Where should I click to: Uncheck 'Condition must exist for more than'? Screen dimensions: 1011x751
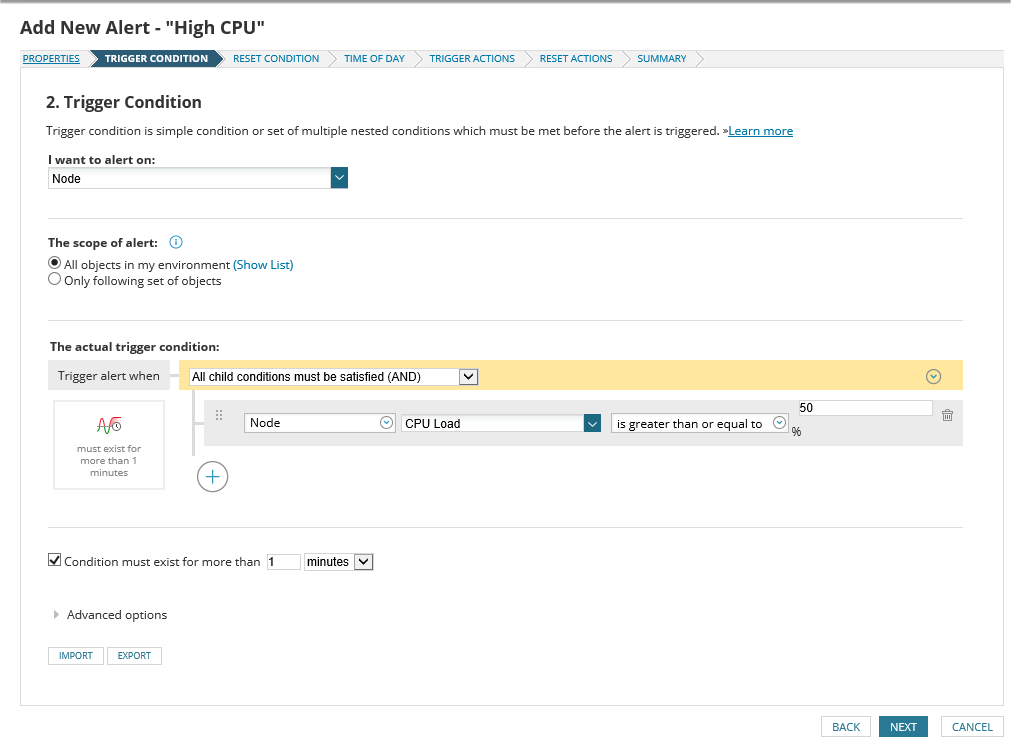tap(54, 559)
